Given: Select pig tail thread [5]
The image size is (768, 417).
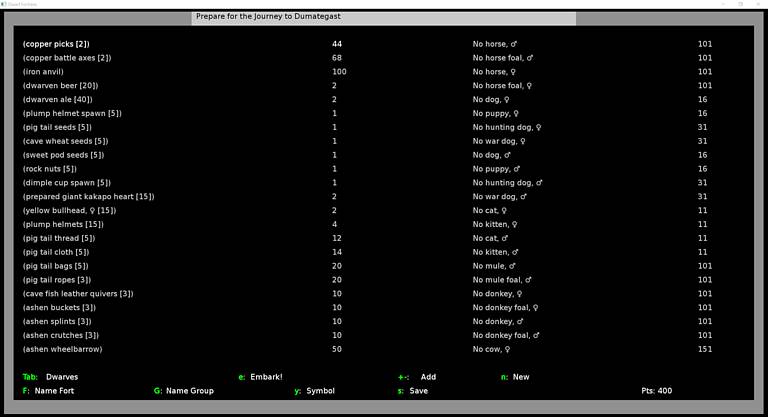Looking at the screenshot, I should 59,238.
